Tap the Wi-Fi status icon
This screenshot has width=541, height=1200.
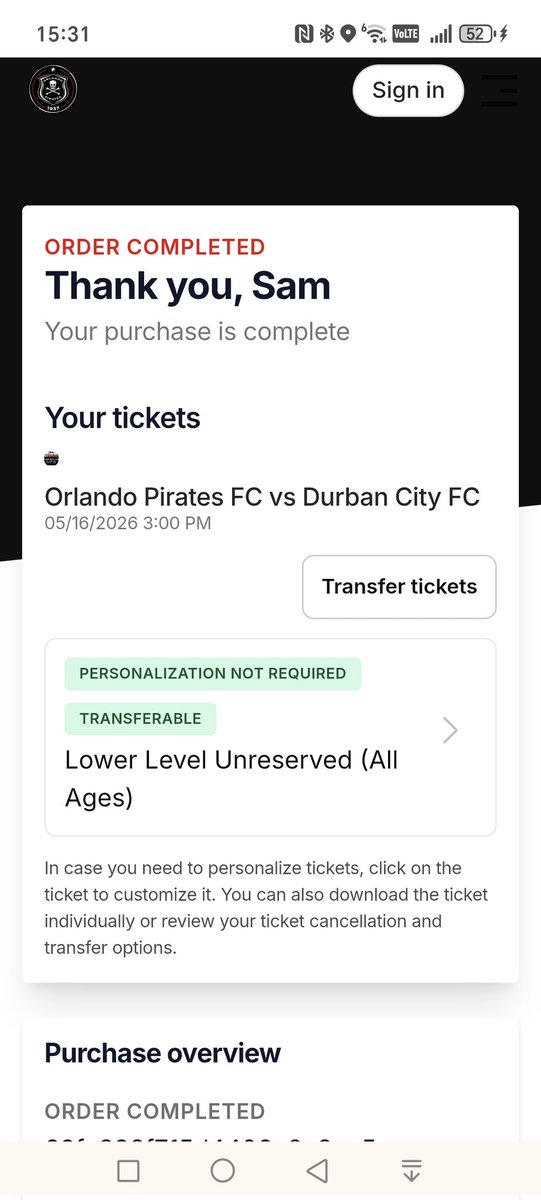pos(373,34)
